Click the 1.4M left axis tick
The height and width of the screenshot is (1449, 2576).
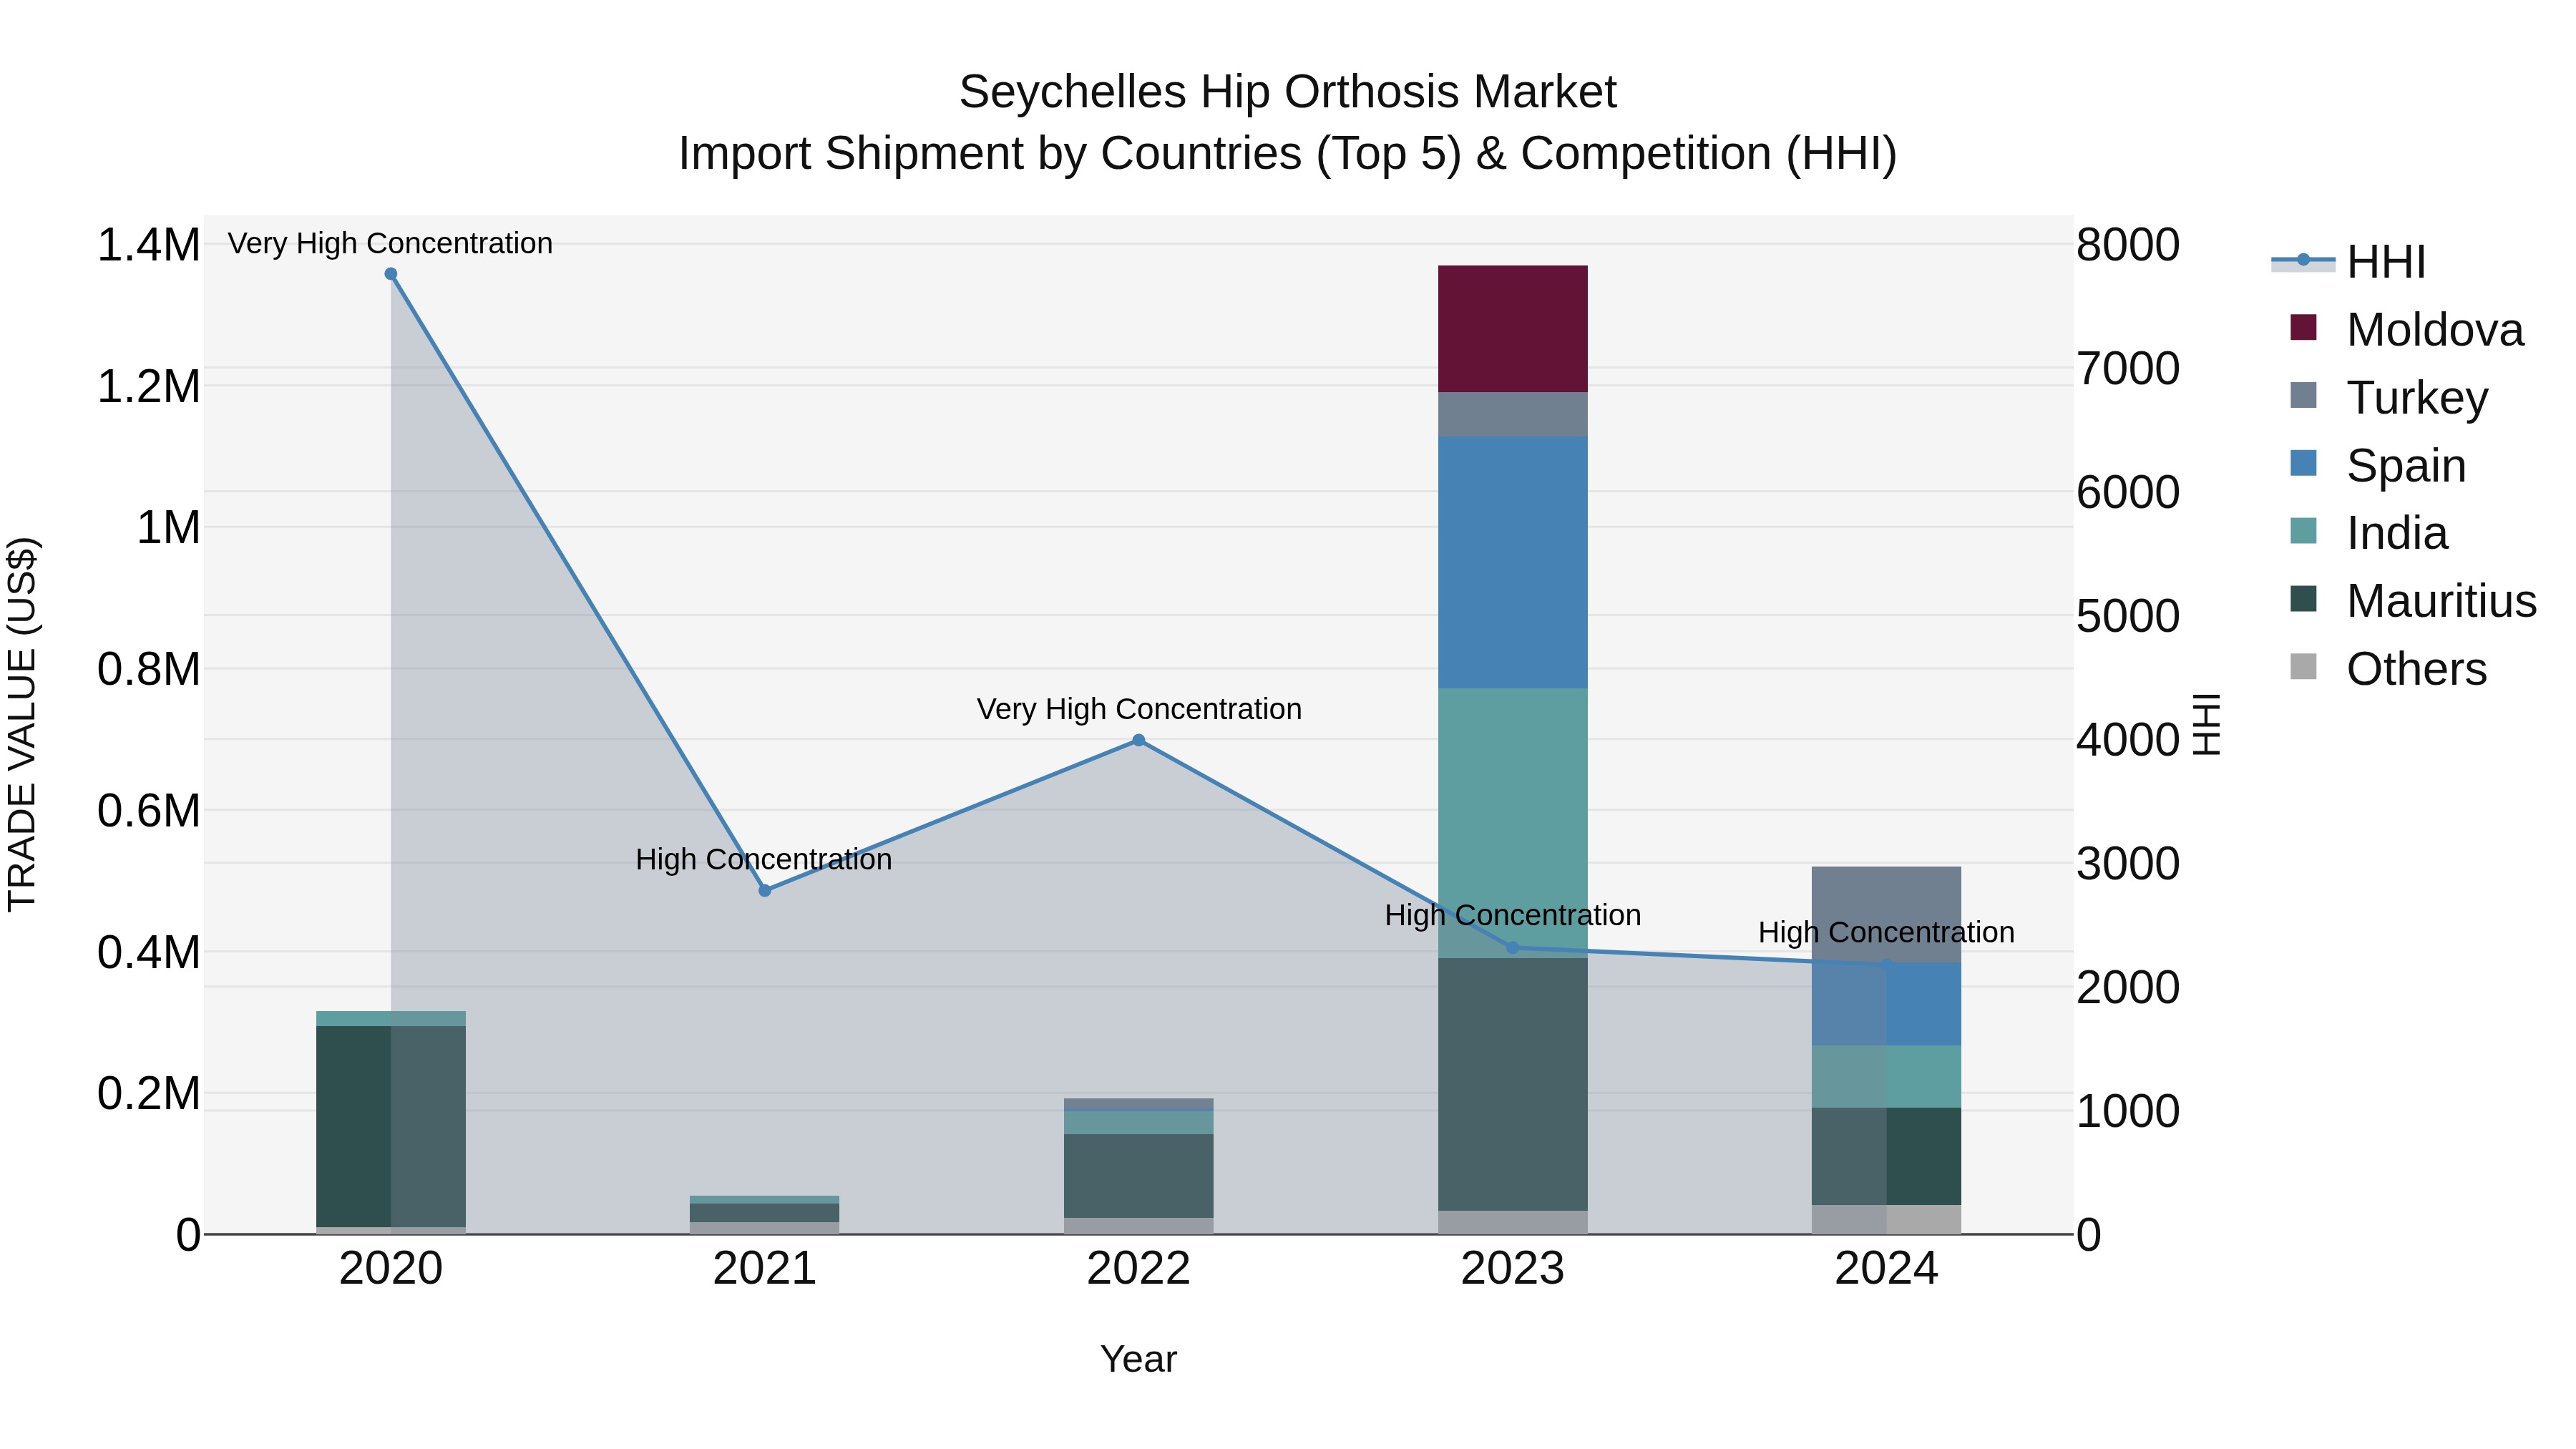point(148,245)
